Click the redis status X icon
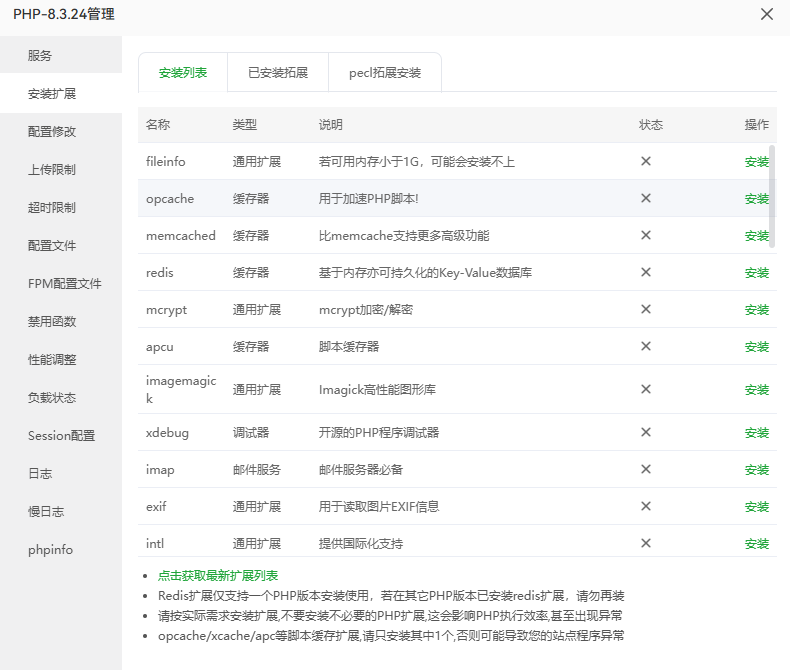Screen dimensions: 790x670 645,272
